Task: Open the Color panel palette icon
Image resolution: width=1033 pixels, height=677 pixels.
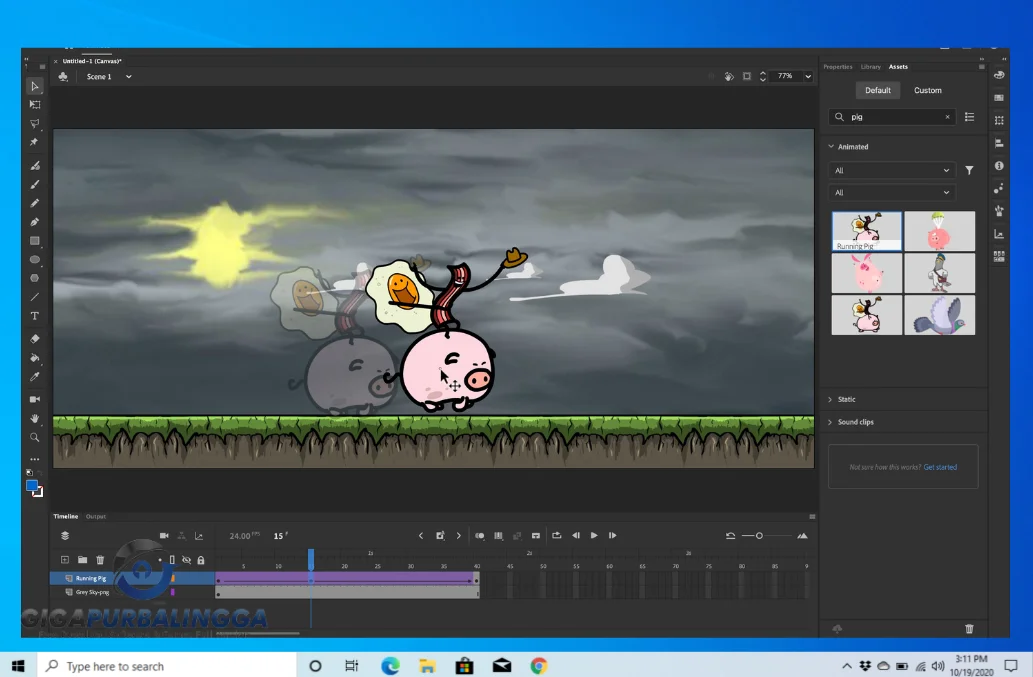Action: coord(999,75)
